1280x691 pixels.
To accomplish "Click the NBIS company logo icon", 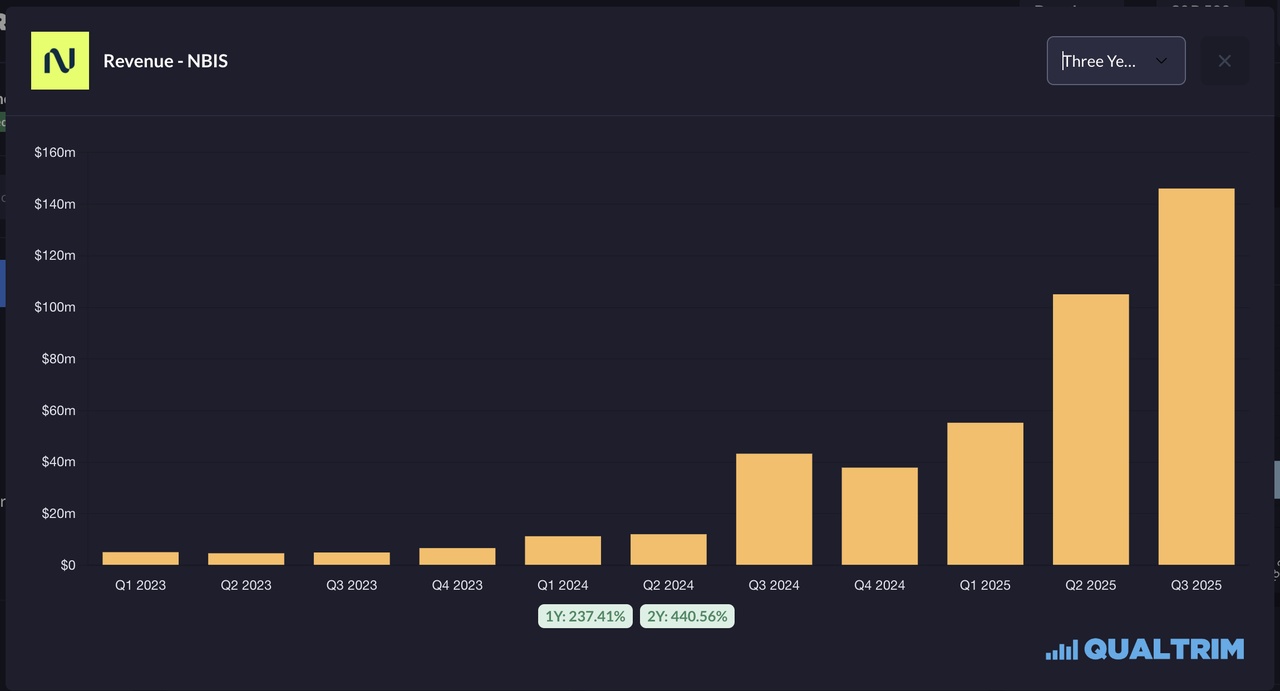I will [x=60, y=61].
